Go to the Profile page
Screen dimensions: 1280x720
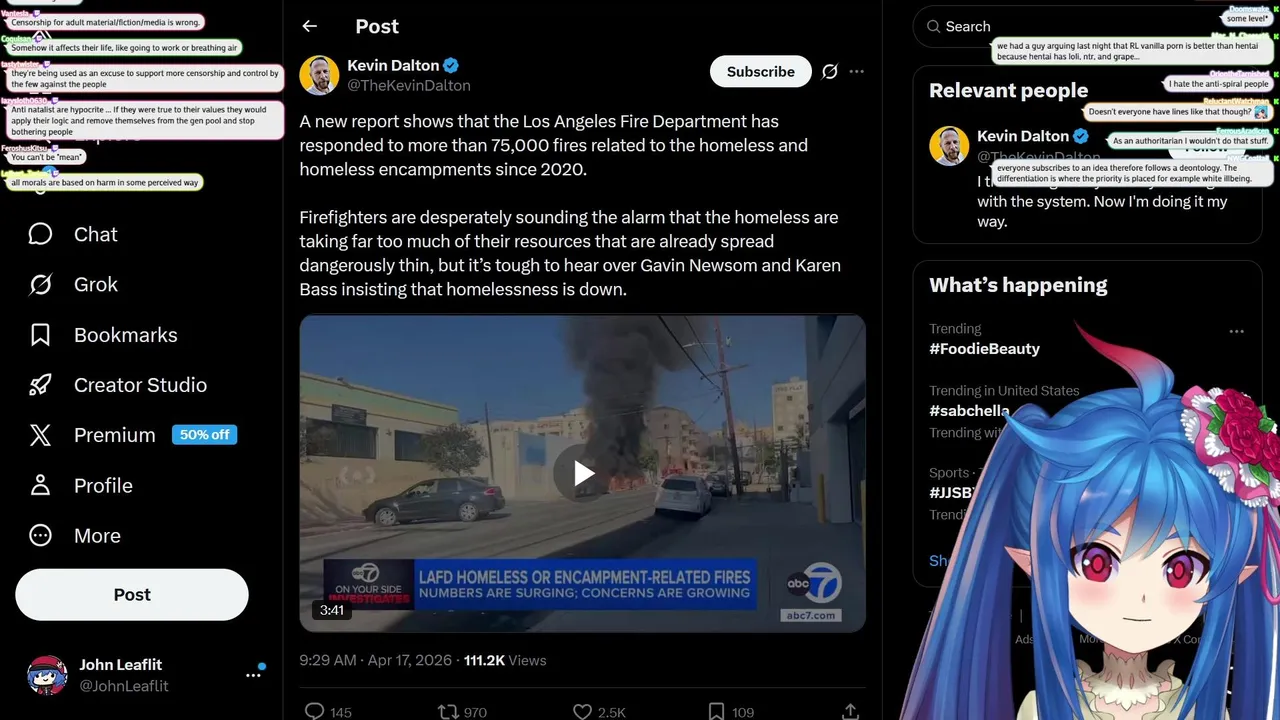pyautogui.click(x=80, y=486)
